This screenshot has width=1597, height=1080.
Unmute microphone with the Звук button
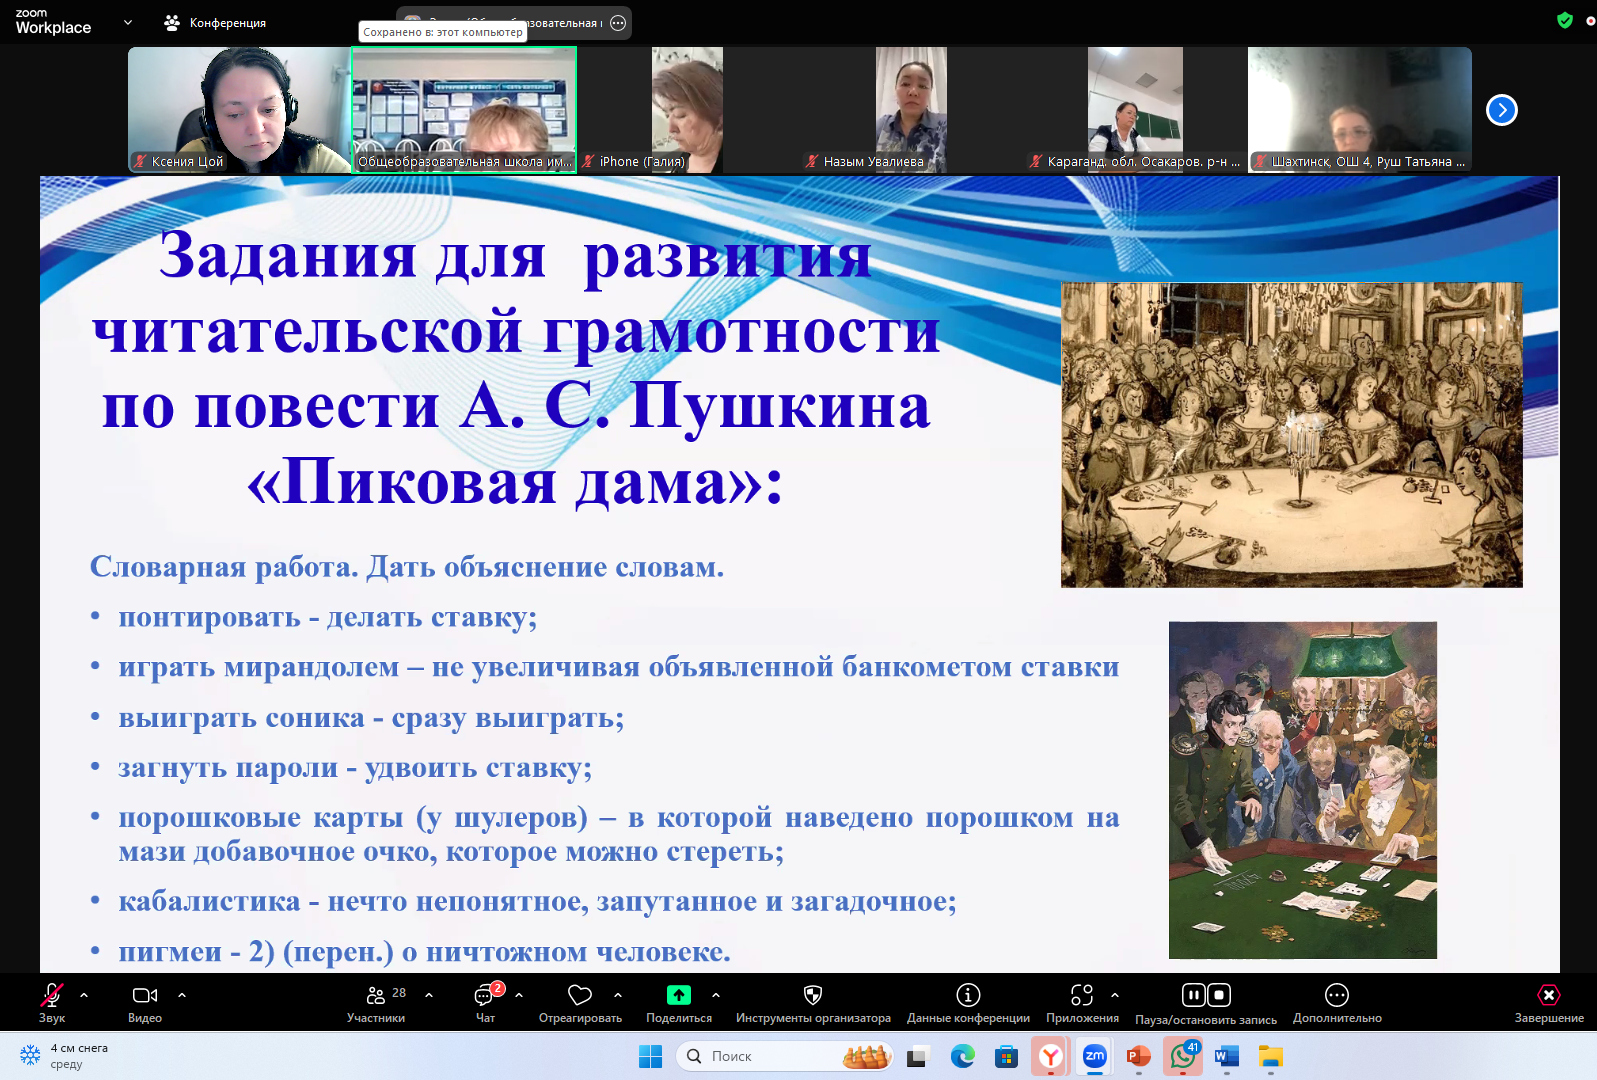tap(52, 996)
